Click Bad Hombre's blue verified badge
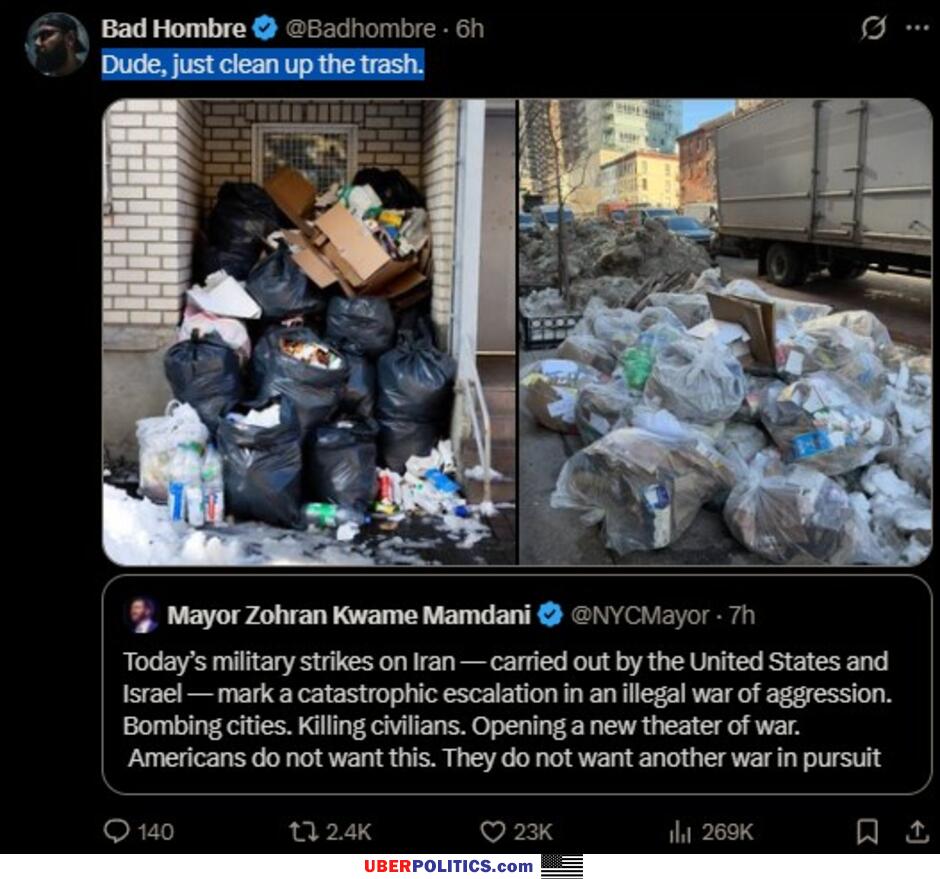940x879 pixels. tap(264, 28)
